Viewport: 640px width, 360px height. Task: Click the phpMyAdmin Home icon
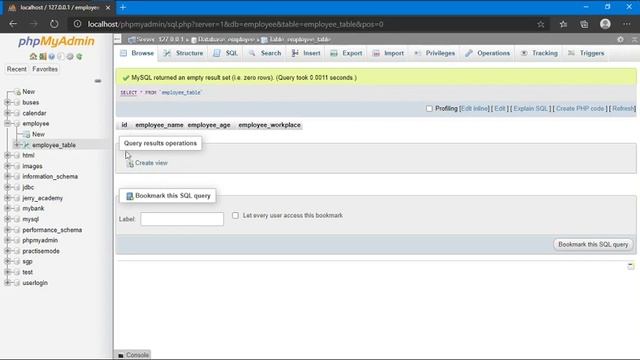pos(33,56)
